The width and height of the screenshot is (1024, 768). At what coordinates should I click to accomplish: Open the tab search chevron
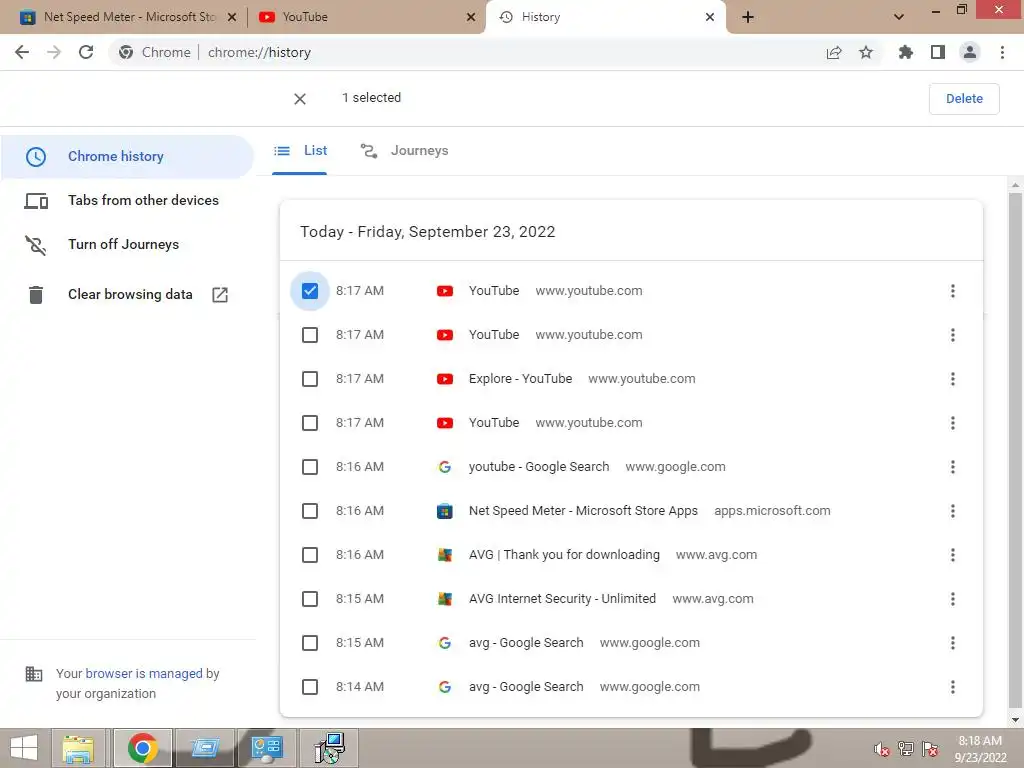(899, 17)
